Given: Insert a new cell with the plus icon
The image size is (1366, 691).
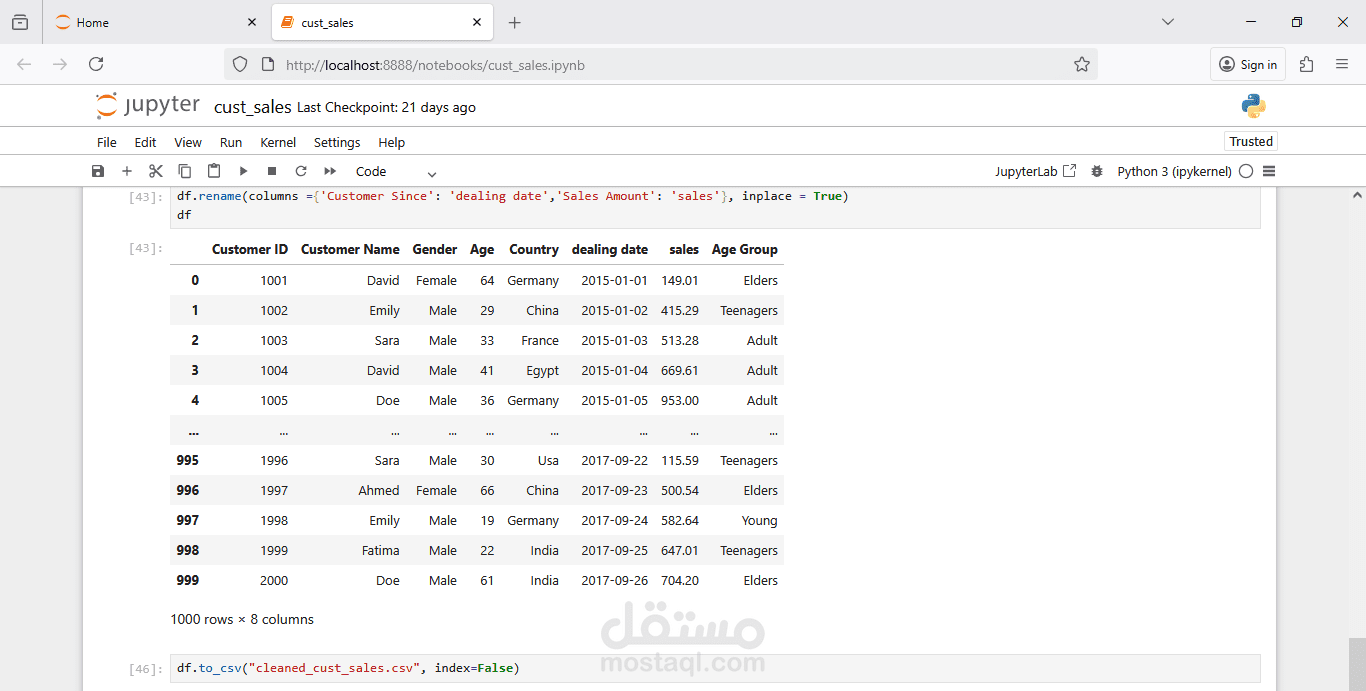Looking at the screenshot, I should (x=126, y=171).
